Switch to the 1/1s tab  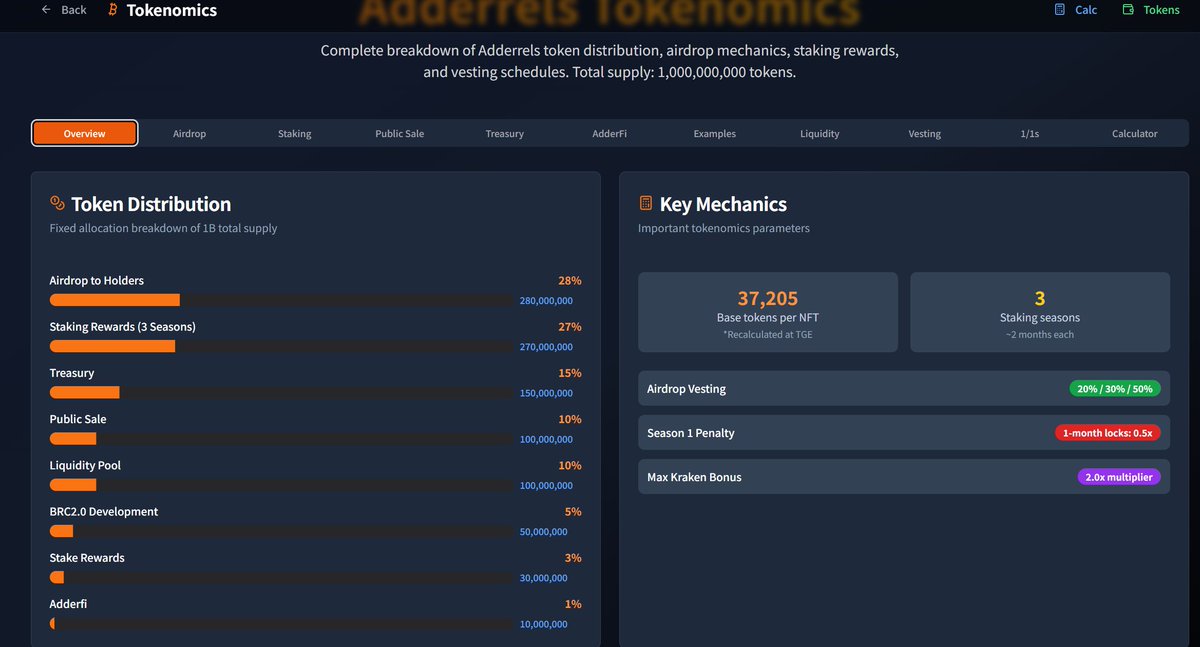coord(1030,133)
